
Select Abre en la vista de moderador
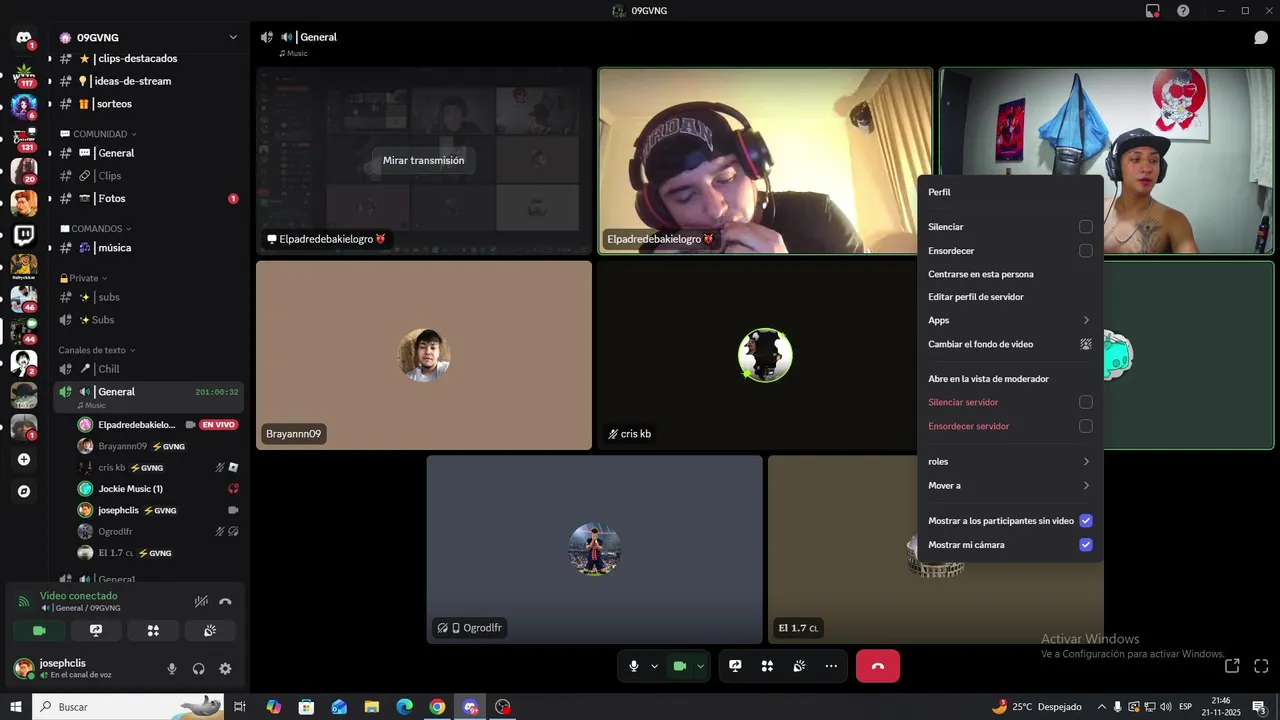click(1010, 379)
